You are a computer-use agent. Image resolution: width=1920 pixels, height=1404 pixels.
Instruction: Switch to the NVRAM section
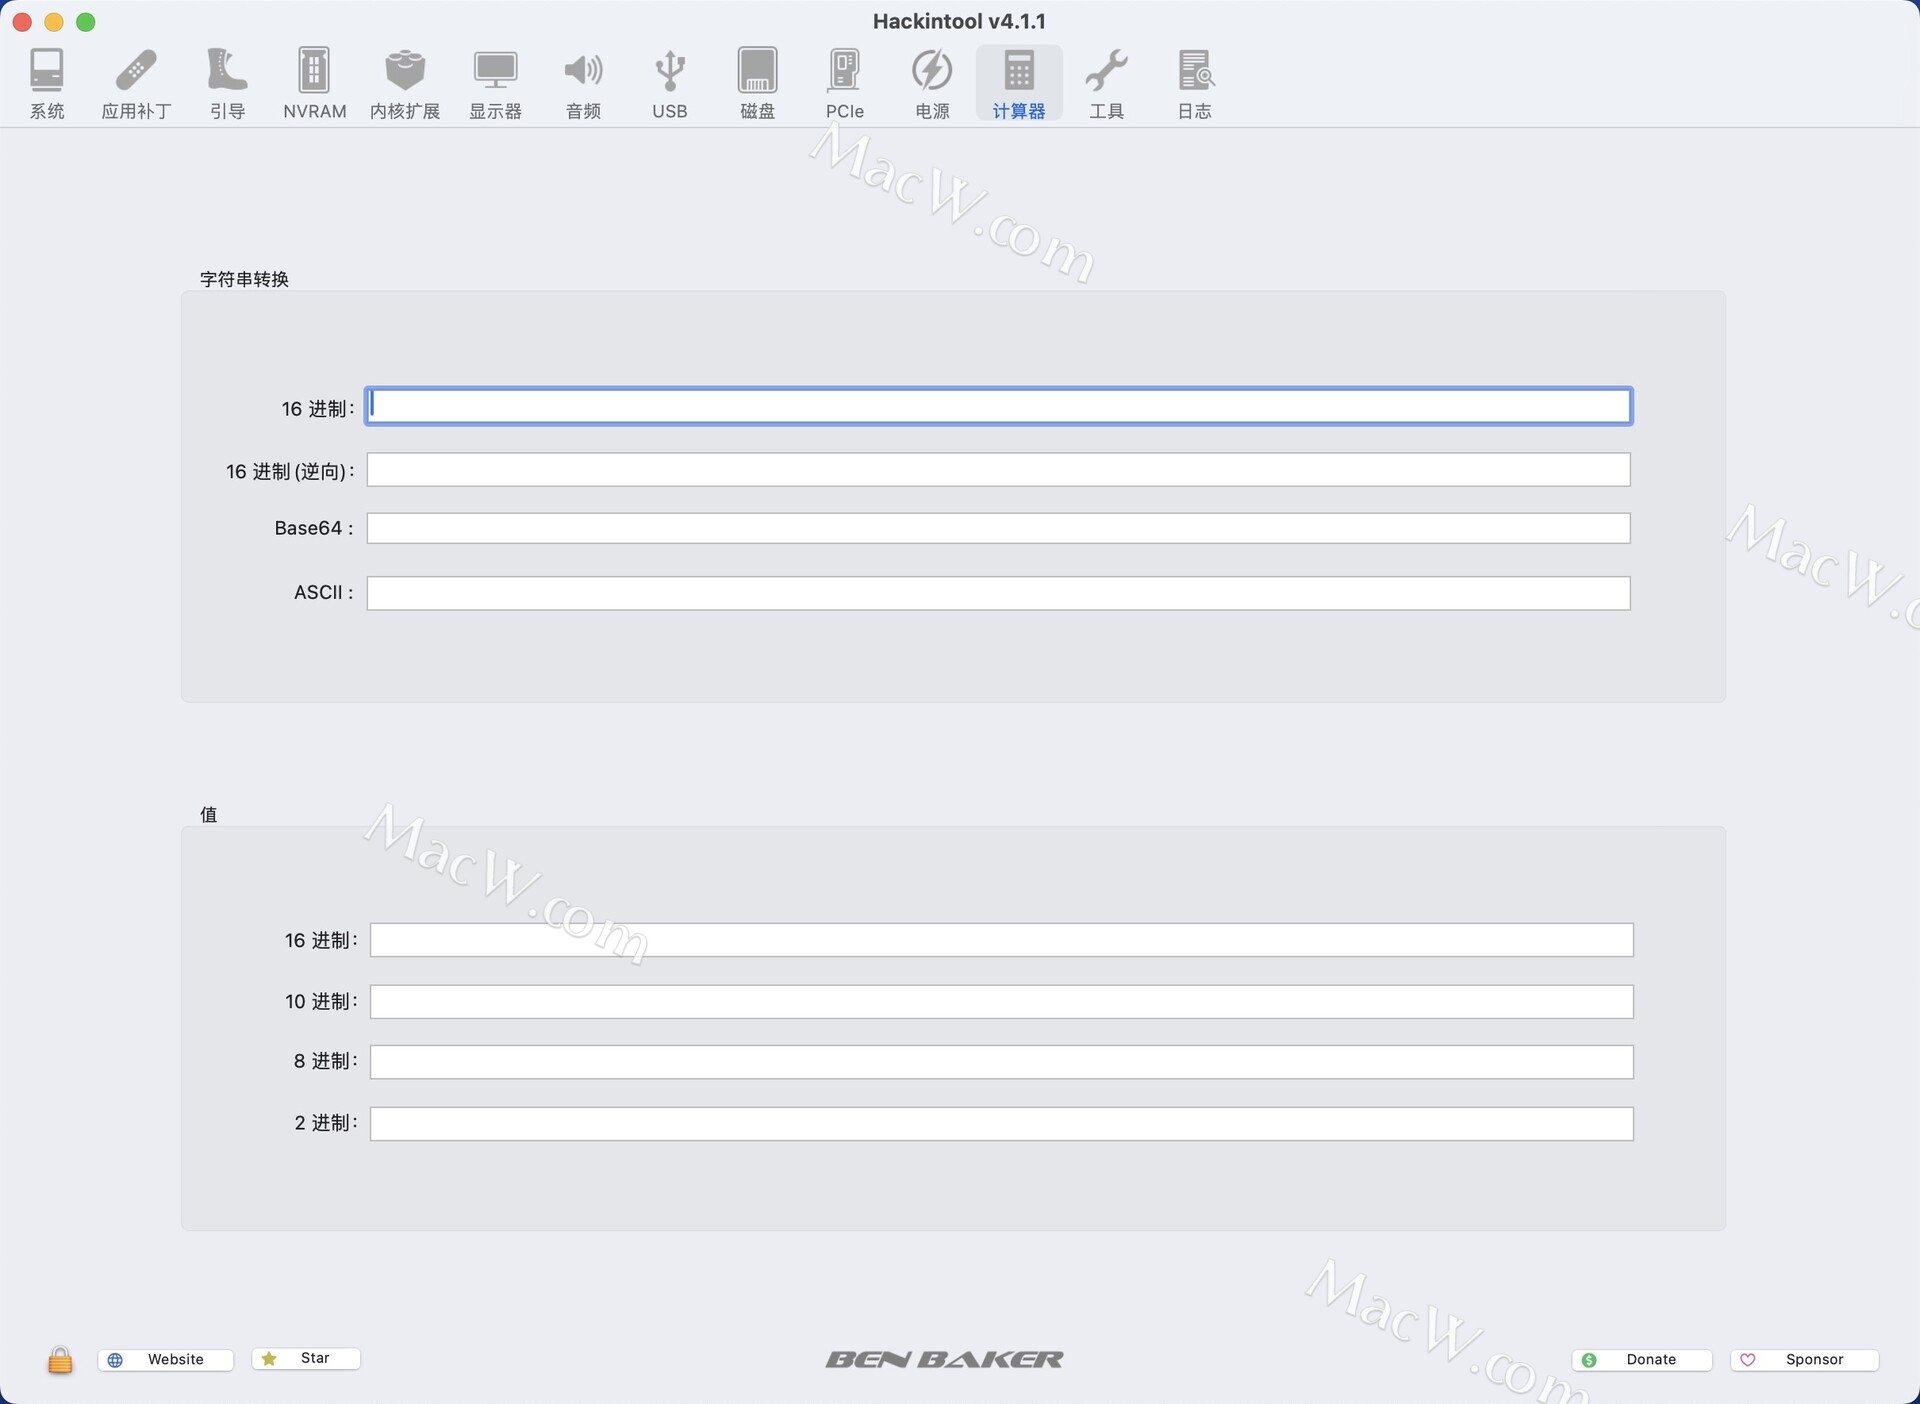click(314, 83)
